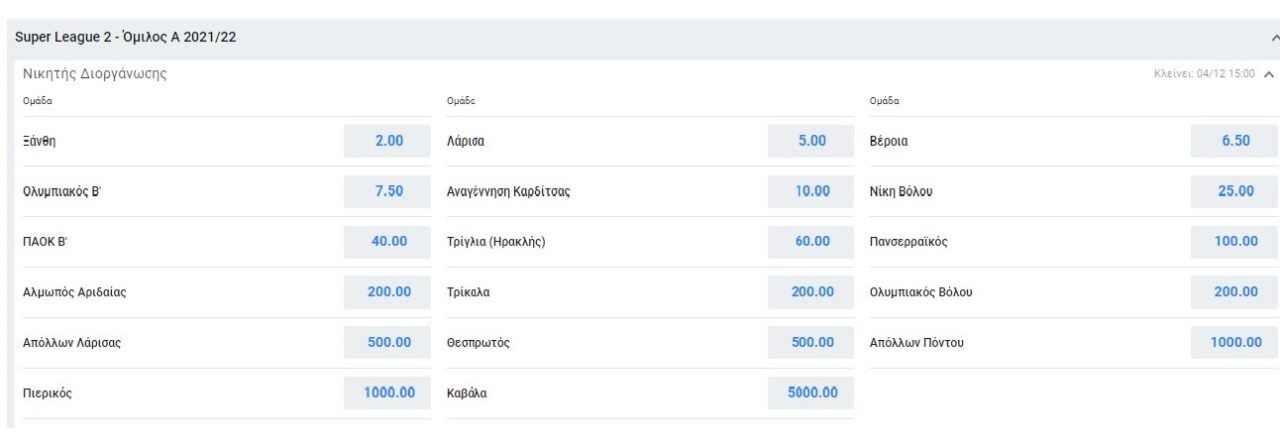1280x447 pixels.
Task: Choose Απόλλων Πόντου odds 1000.00
Action: [1234, 342]
